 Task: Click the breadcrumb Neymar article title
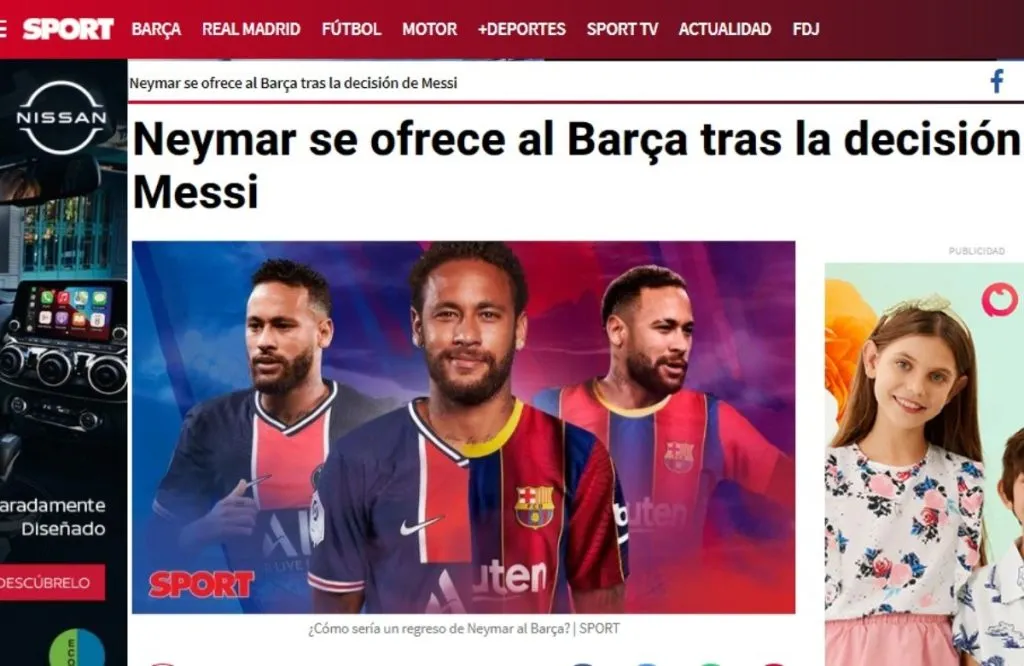pyautogui.click(x=293, y=83)
